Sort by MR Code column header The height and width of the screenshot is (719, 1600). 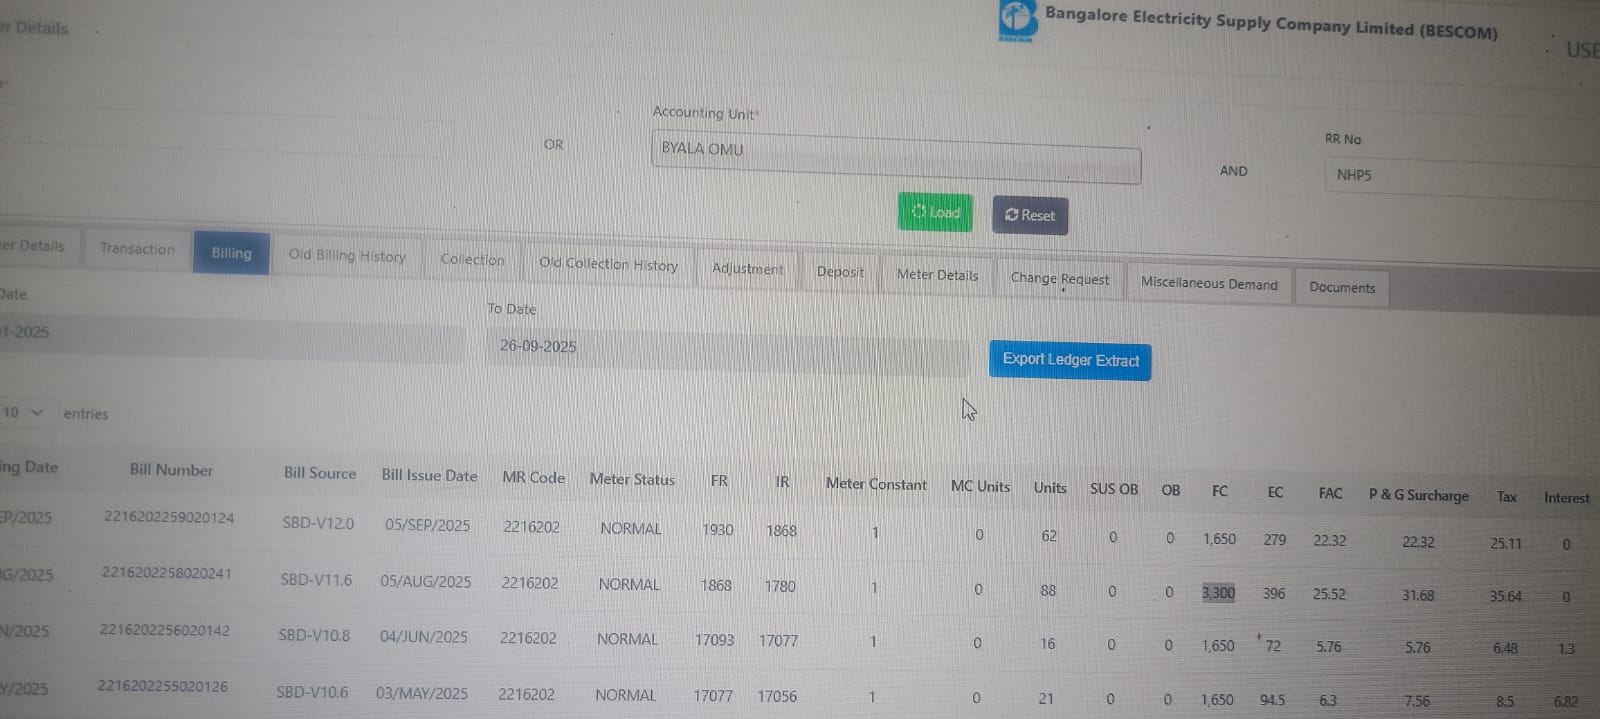(x=534, y=478)
